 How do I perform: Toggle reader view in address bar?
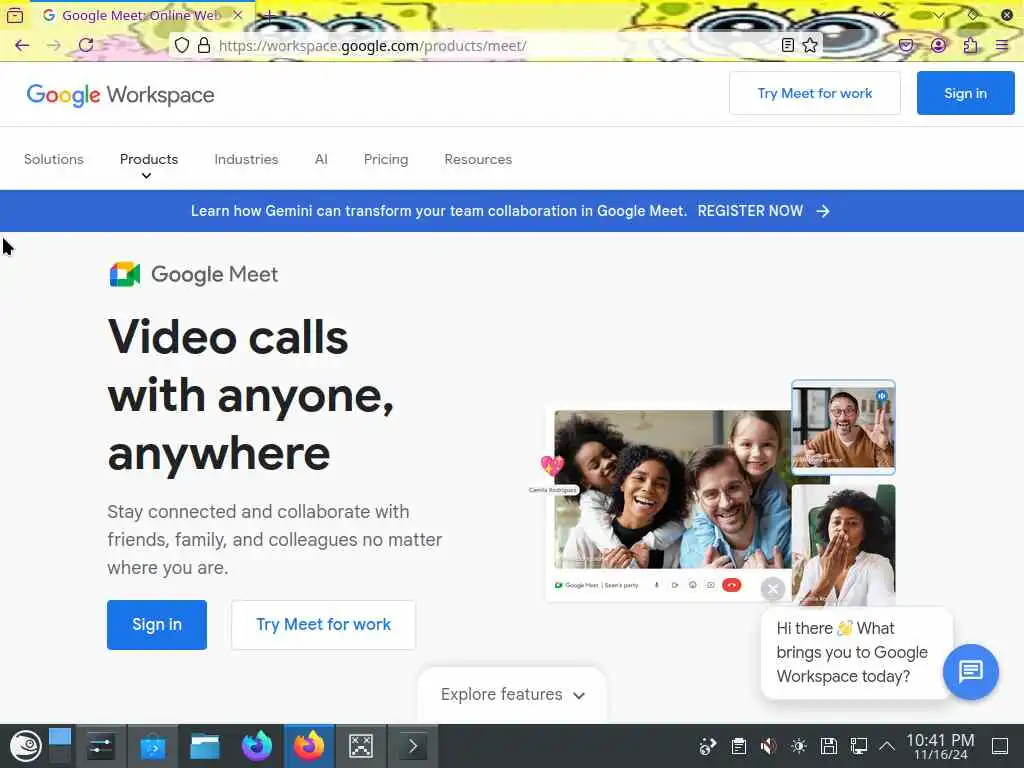pos(788,45)
